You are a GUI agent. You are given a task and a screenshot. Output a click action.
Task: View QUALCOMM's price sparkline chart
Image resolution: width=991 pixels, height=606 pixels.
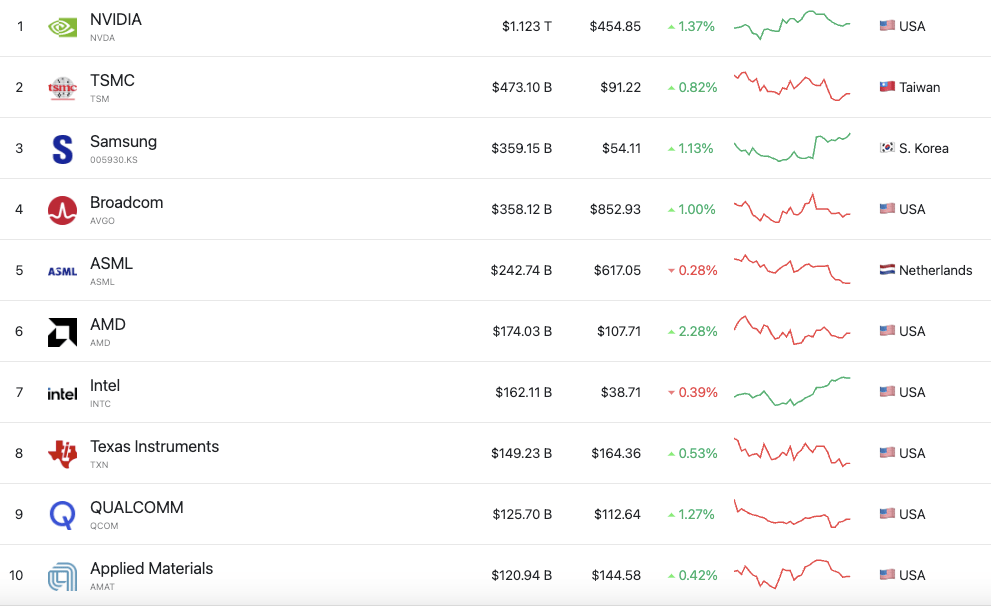tap(792, 513)
